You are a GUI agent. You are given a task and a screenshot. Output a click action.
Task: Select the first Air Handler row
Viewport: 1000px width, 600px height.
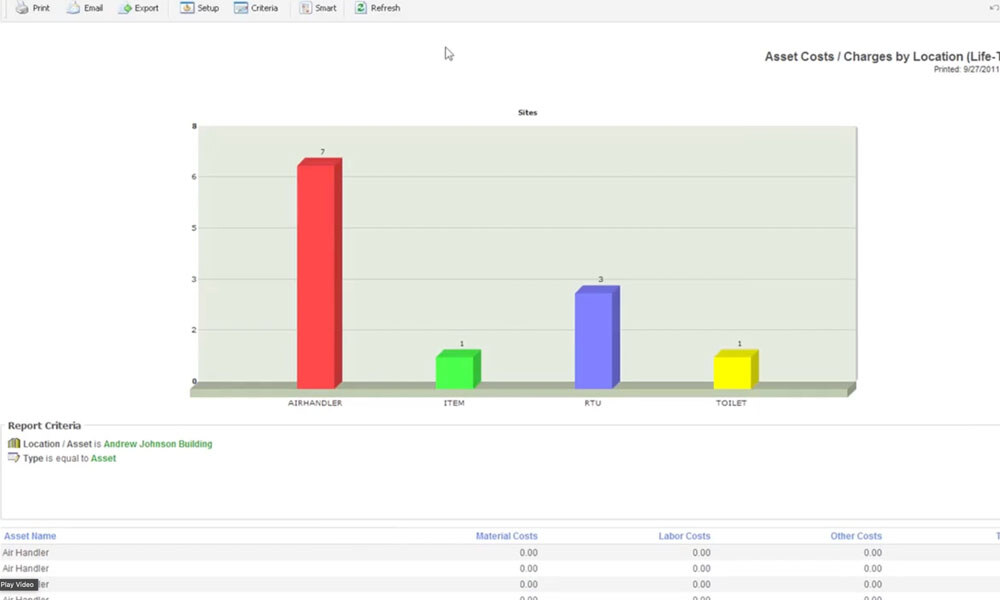tap(27, 552)
